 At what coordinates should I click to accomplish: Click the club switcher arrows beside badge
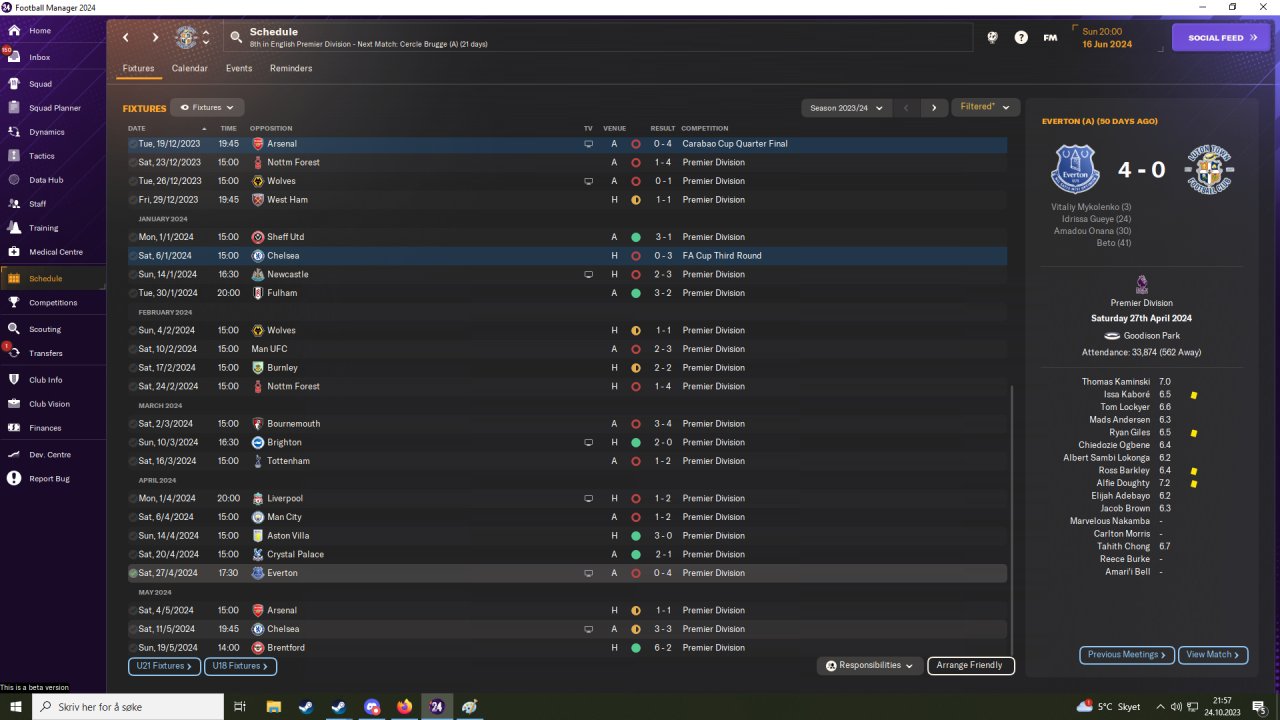pyautogui.click(x=206, y=38)
